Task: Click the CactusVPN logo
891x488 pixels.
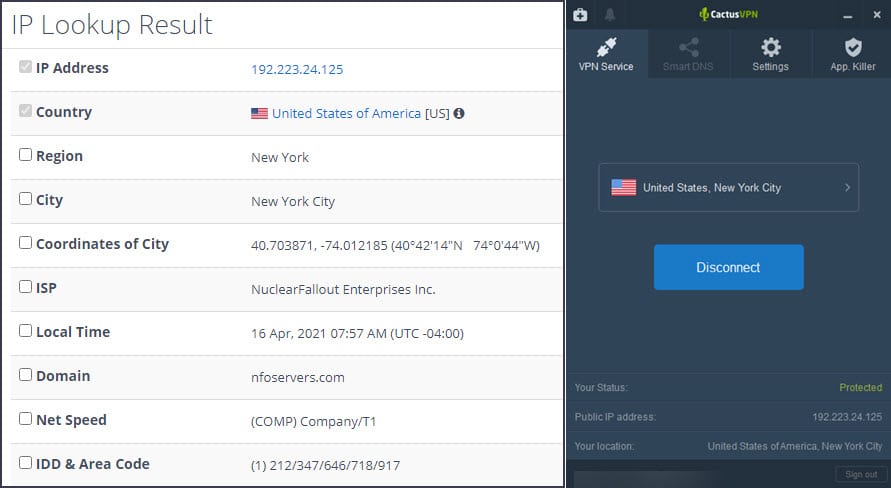Action: coord(728,14)
